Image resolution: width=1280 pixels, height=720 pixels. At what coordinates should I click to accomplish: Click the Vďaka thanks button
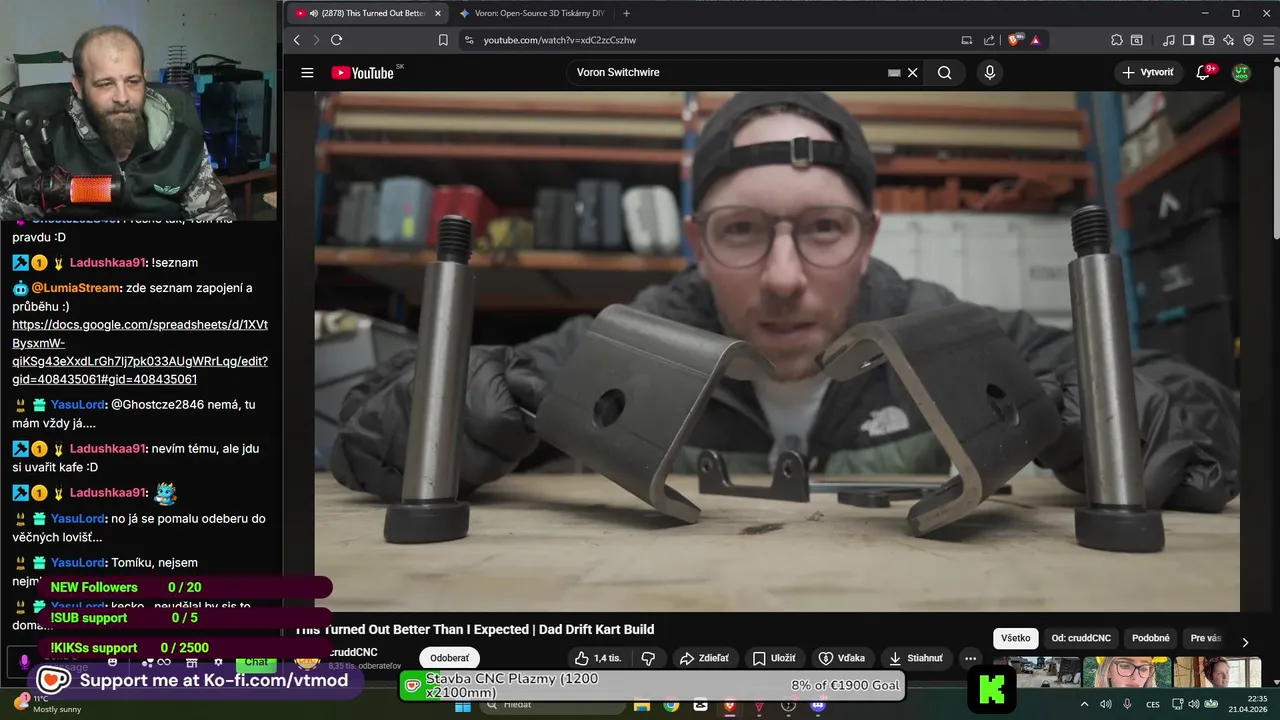tap(842, 658)
